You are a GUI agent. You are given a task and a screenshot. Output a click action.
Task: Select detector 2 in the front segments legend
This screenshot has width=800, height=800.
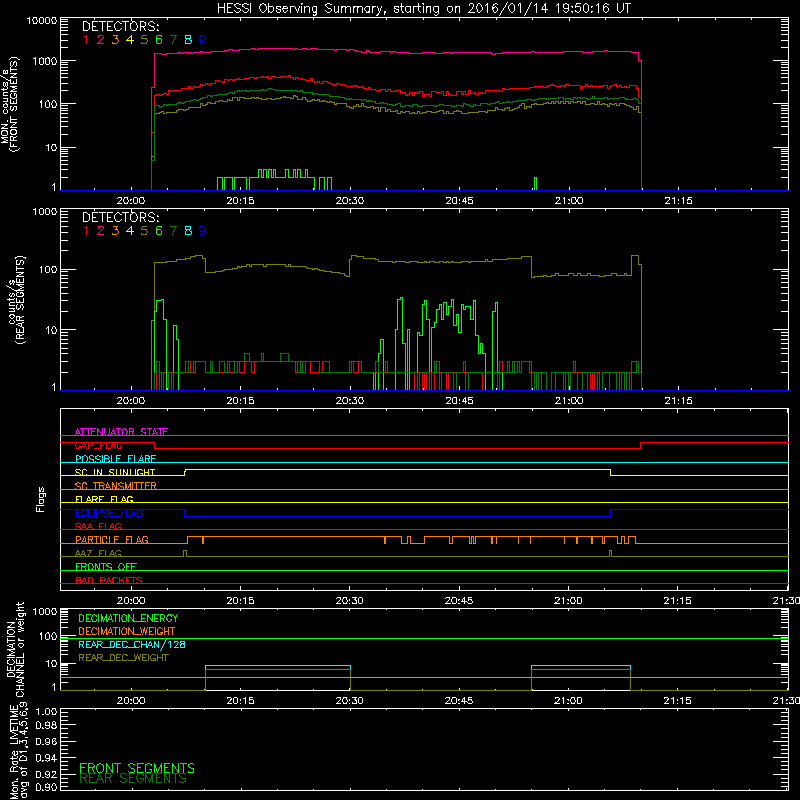[x=101, y=40]
